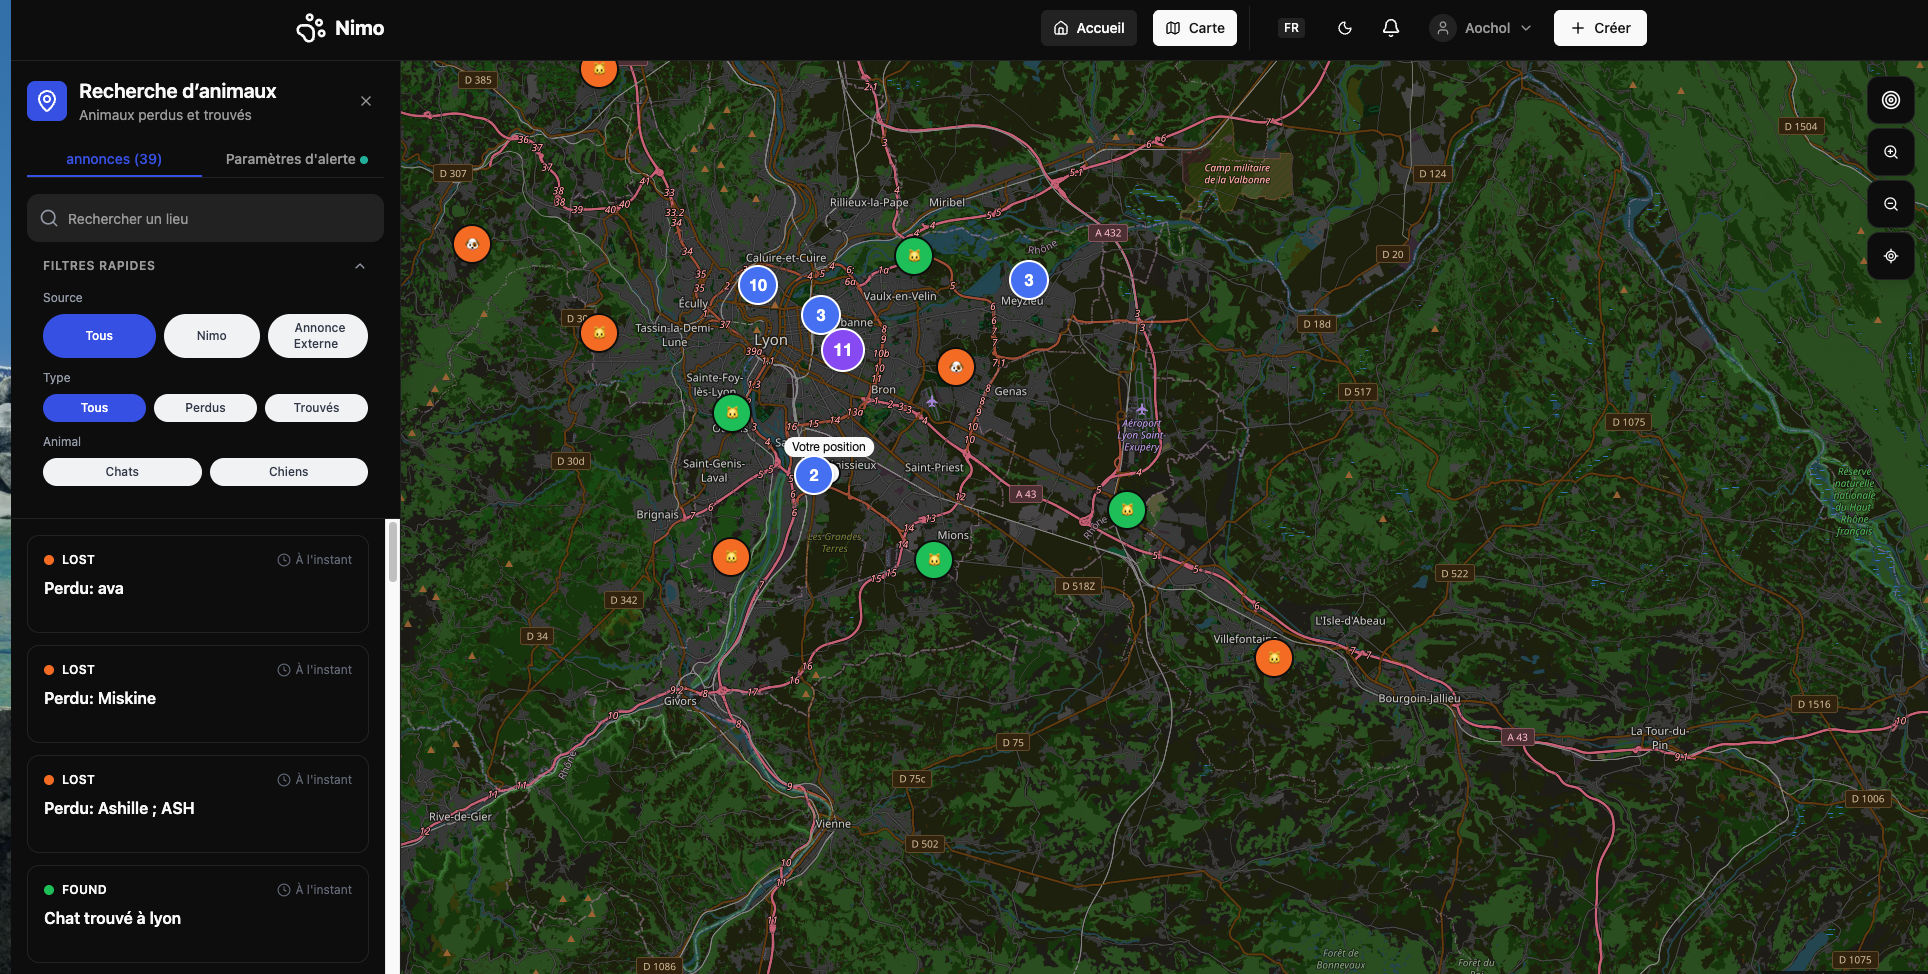Open cluster marker 3 near Meyzieu
The width and height of the screenshot is (1928, 974).
point(1029,281)
